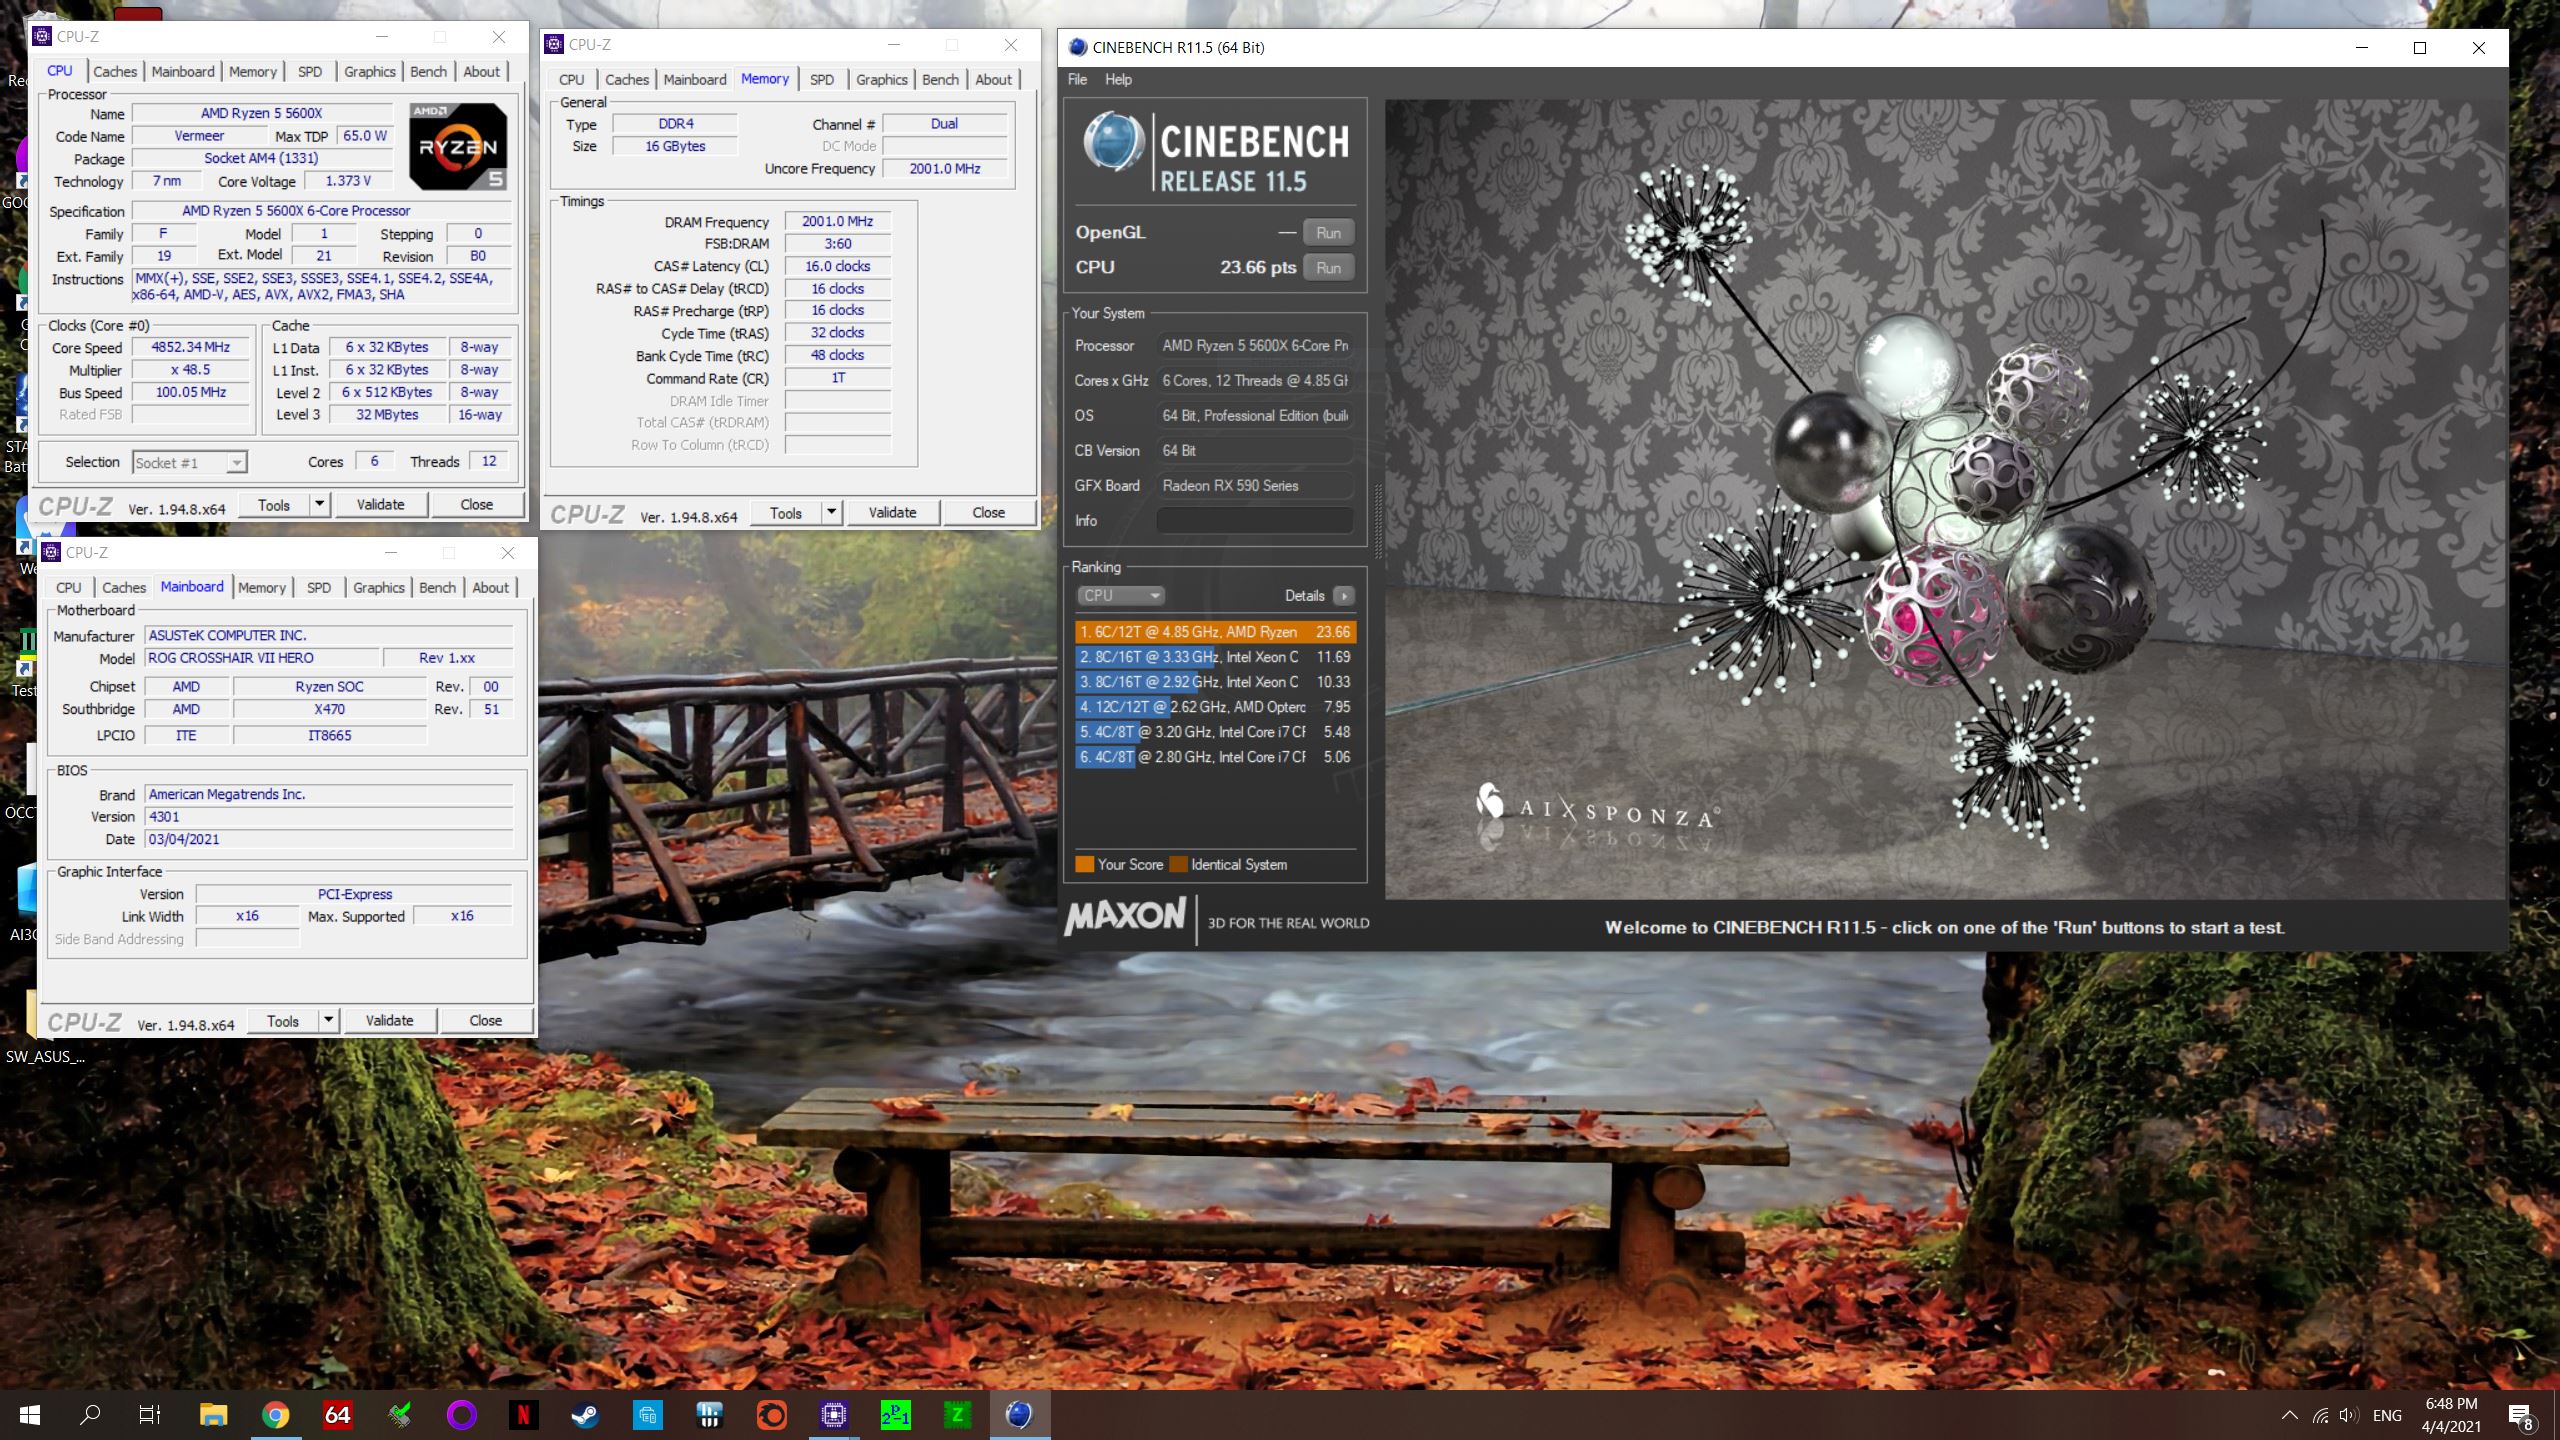Open memory test chip icon with green check
Viewport: 2560px width, 1440px height.
(x=399, y=1415)
